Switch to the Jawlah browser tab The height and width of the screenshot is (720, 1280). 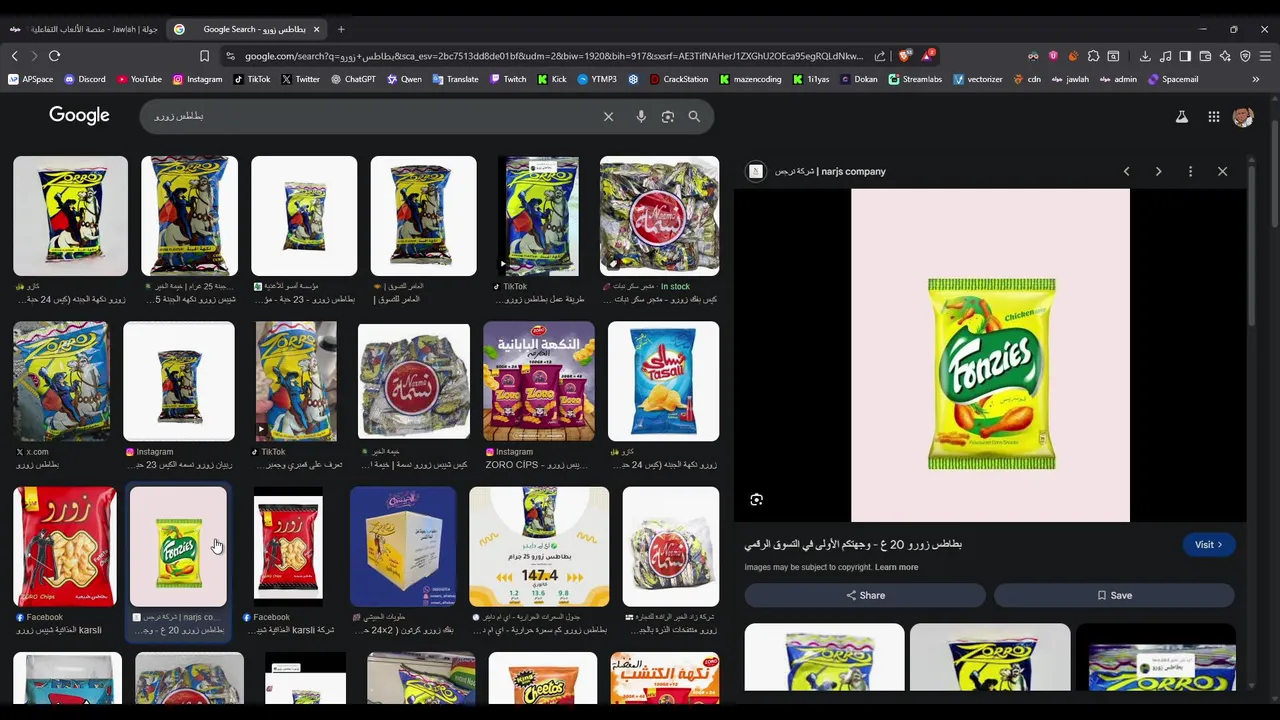[x=83, y=29]
